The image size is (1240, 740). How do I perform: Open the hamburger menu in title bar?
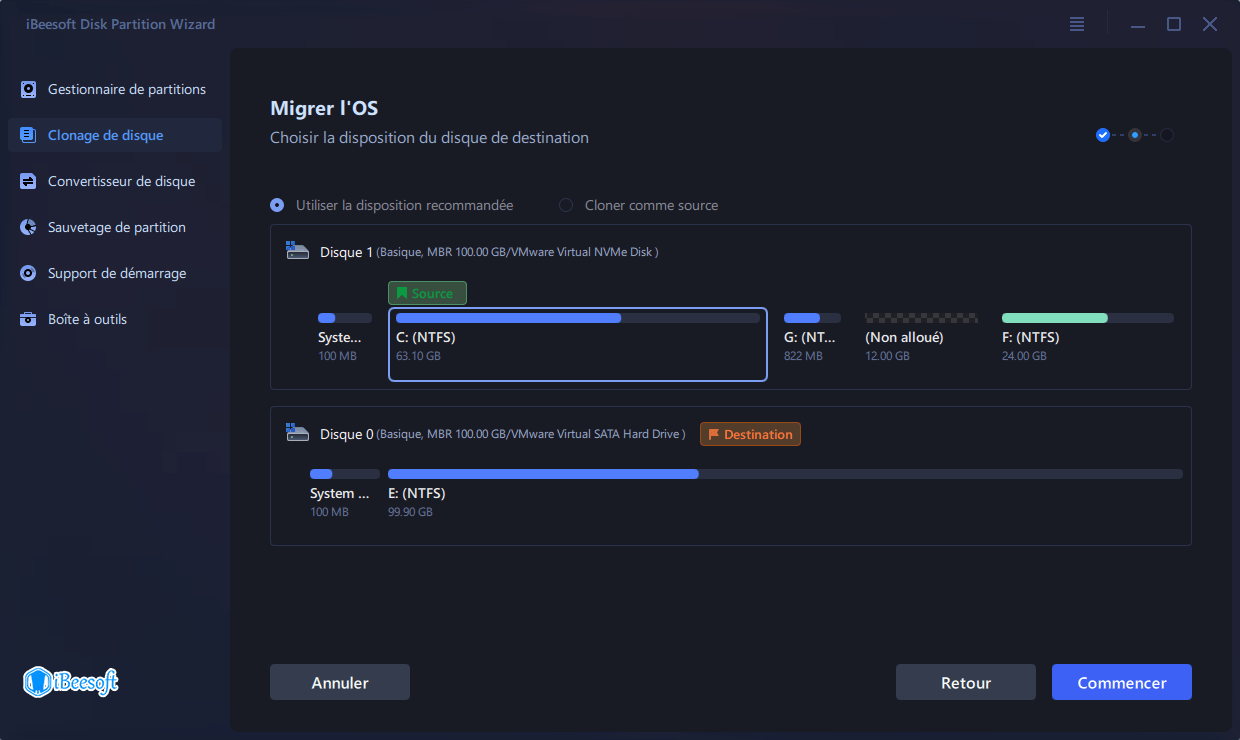point(1077,24)
